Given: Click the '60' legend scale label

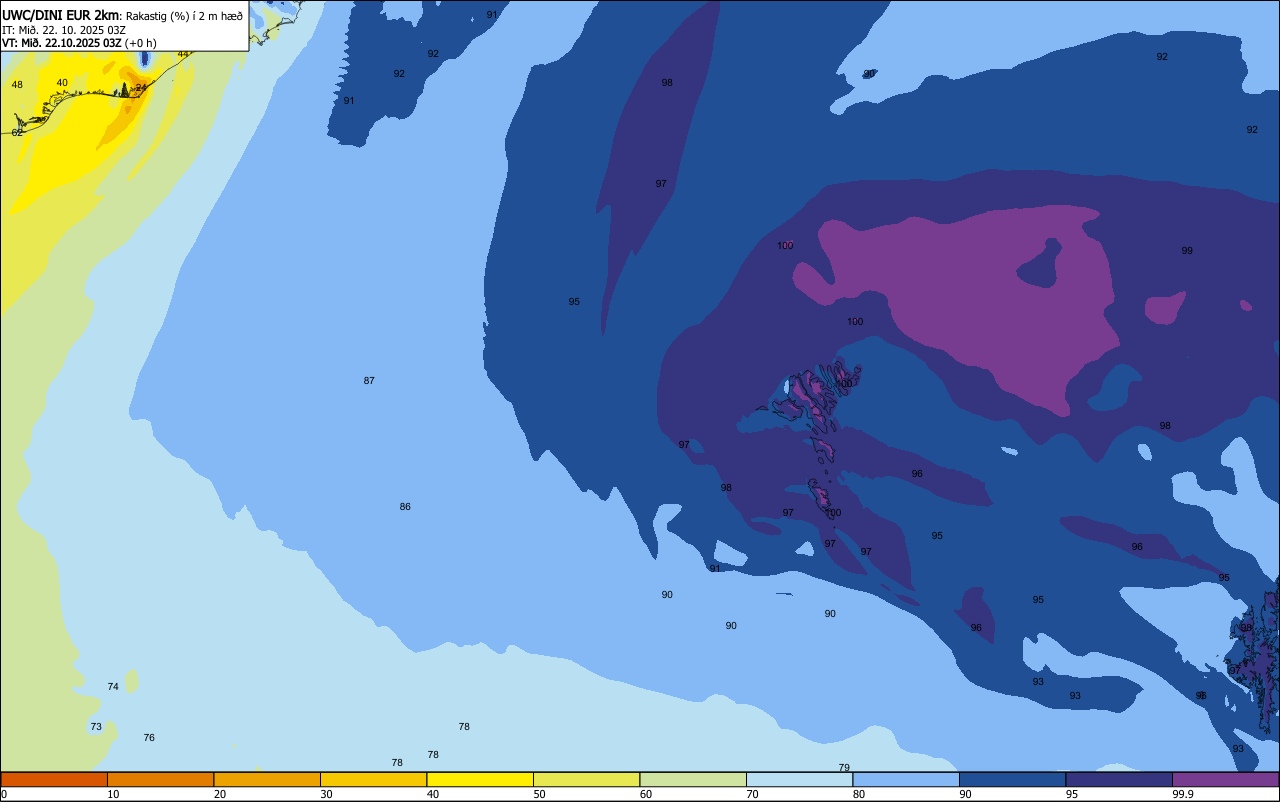Looking at the screenshot, I should point(646,794).
